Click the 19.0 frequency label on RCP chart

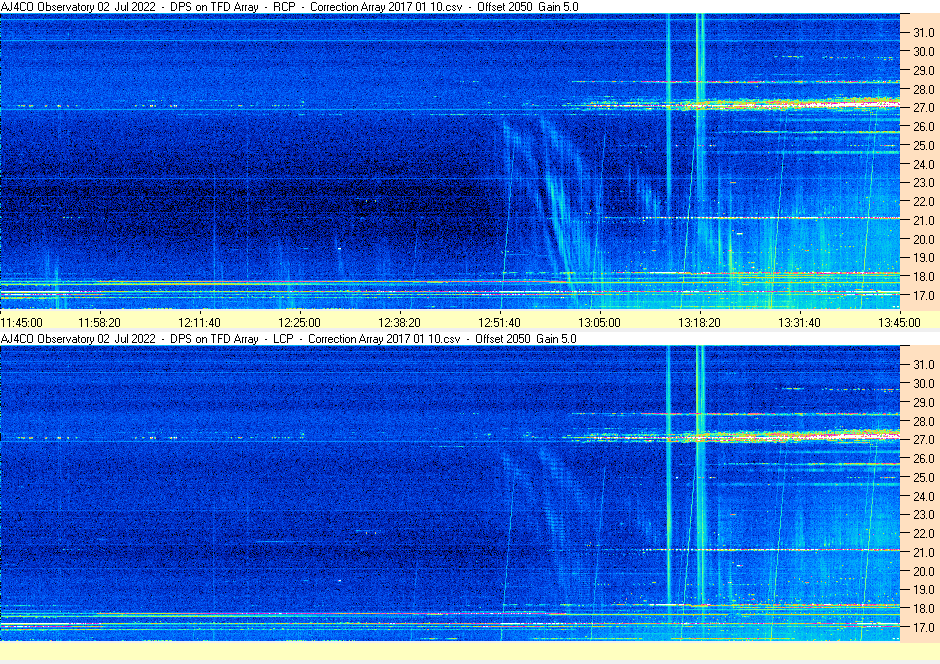pyautogui.click(x=924, y=258)
